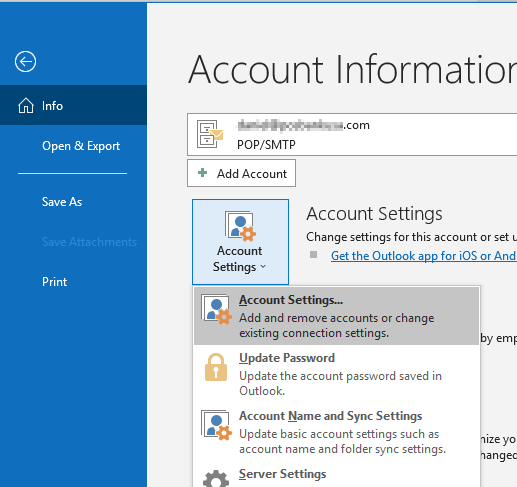This screenshot has height=487, width=517.
Task: Choose Account Settings... menu entry
Action: (x=337, y=316)
